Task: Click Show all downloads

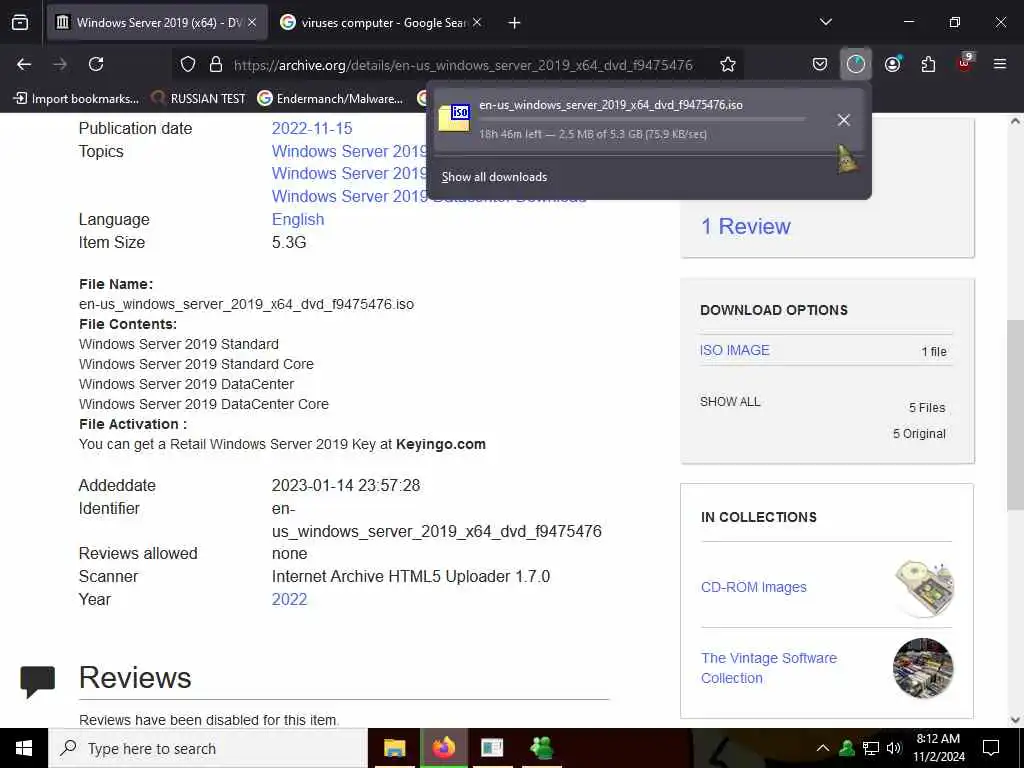Action: pyautogui.click(x=494, y=177)
